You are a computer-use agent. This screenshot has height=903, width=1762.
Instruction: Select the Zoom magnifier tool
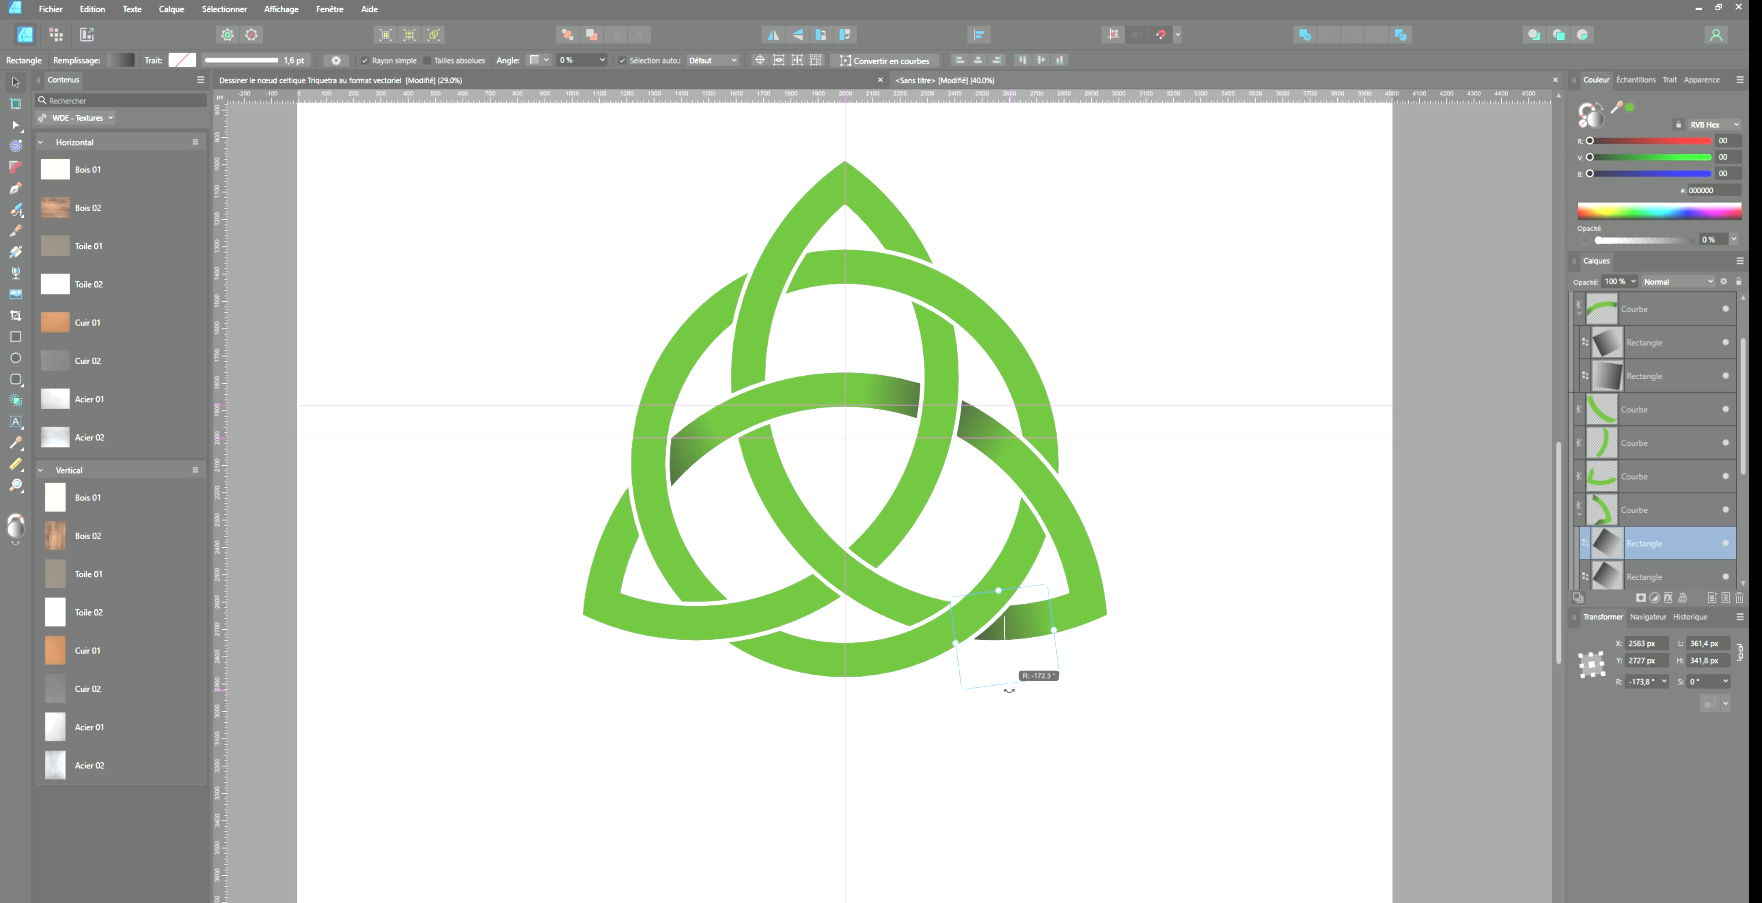[15, 486]
